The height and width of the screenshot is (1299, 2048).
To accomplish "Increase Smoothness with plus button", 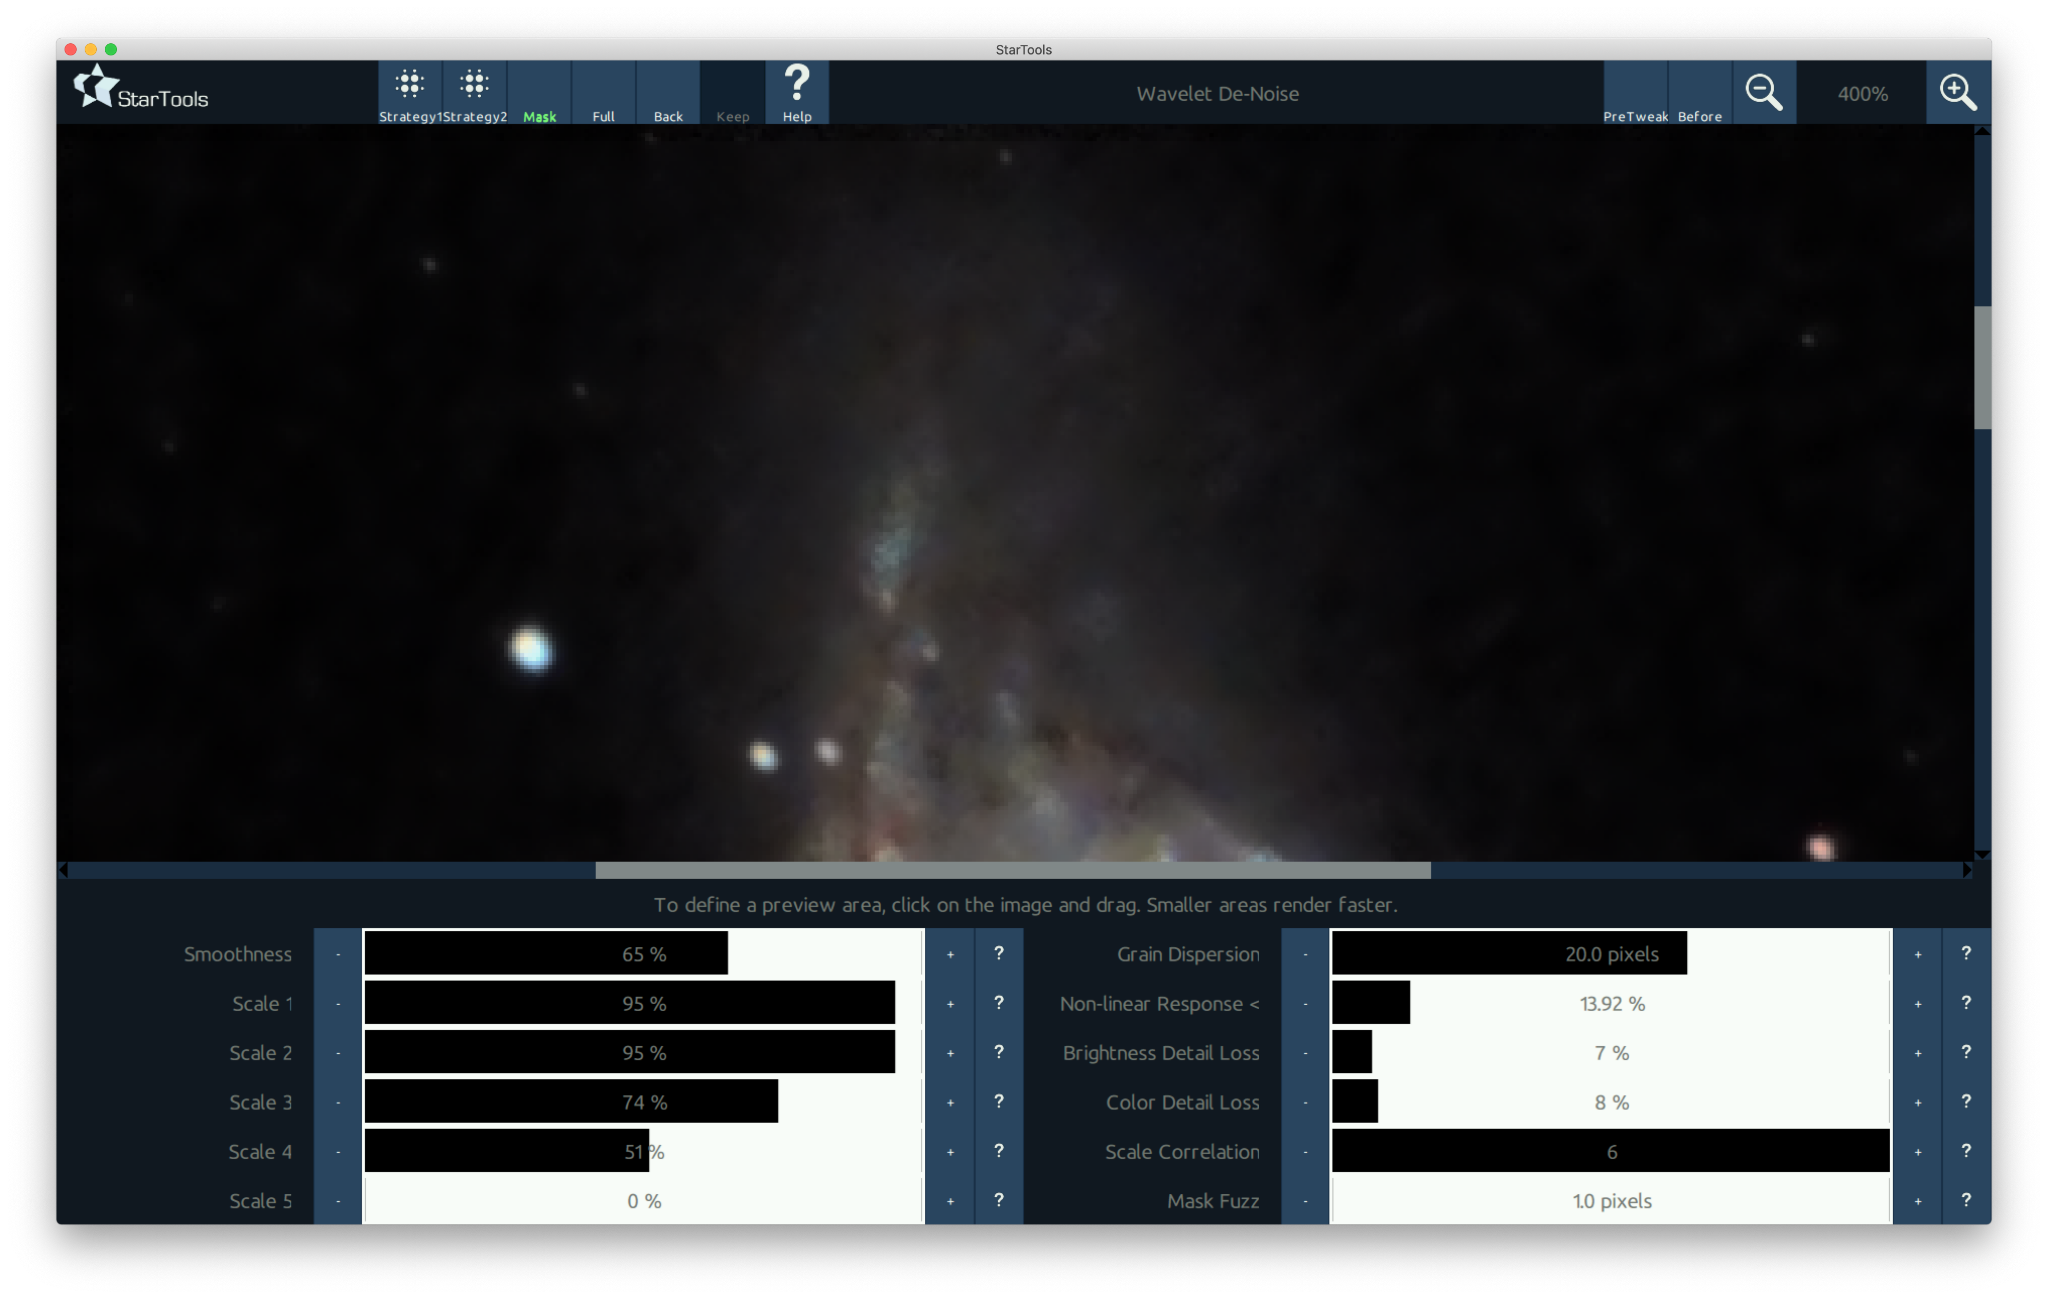I will [x=950, y=954].
